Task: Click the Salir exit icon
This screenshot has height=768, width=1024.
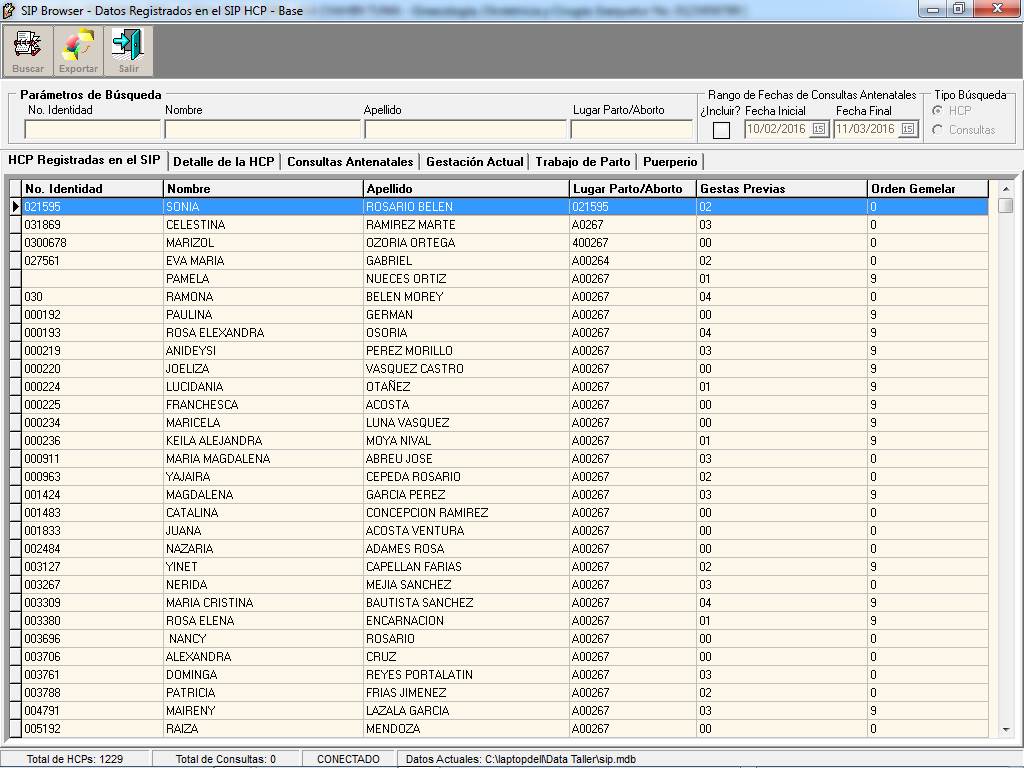Action: (129, 51)
